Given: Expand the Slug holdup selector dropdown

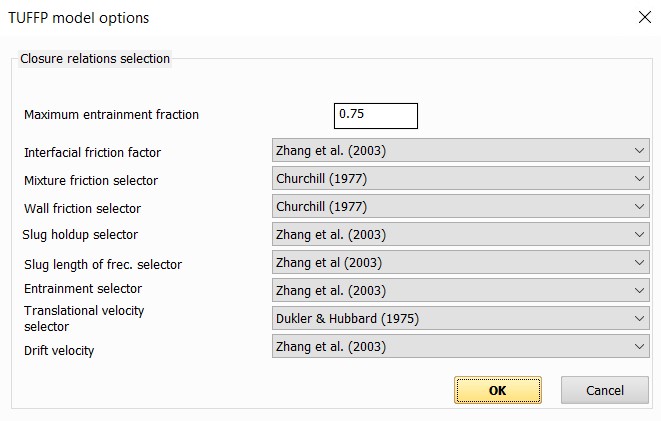Looking at the screenshot, I should (x=460, y=235).
